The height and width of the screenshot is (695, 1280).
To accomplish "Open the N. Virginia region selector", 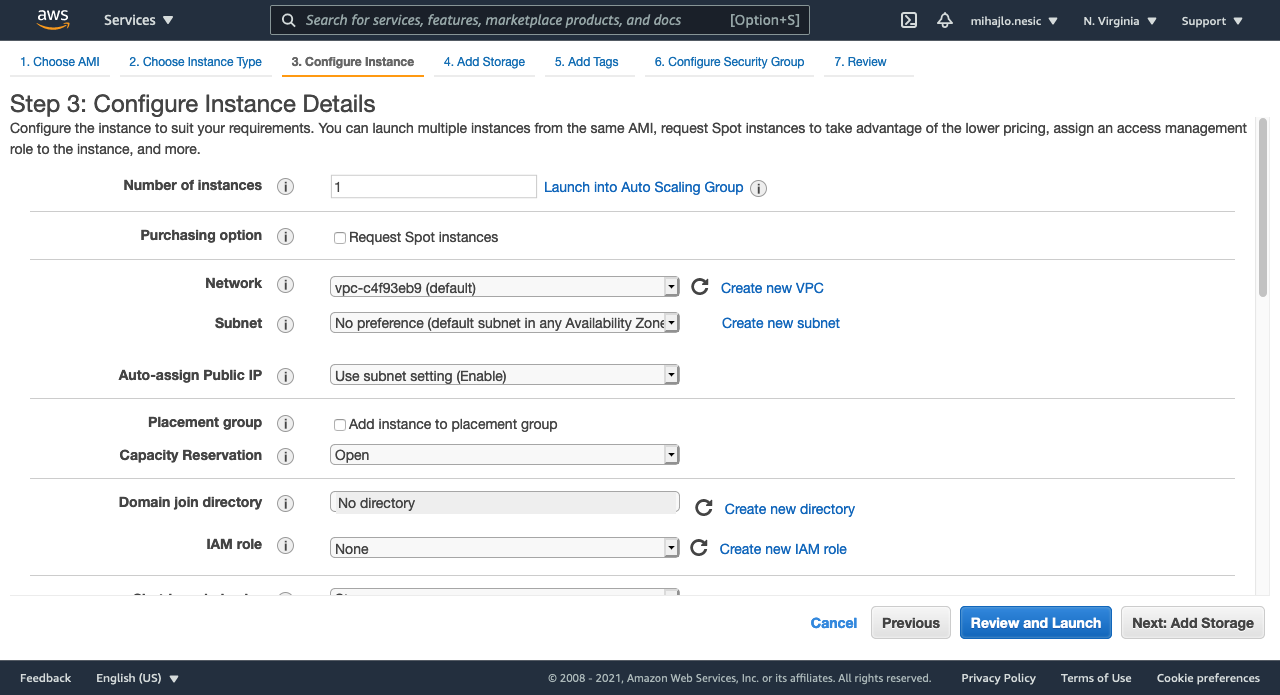I will (x=1120, y=21).
